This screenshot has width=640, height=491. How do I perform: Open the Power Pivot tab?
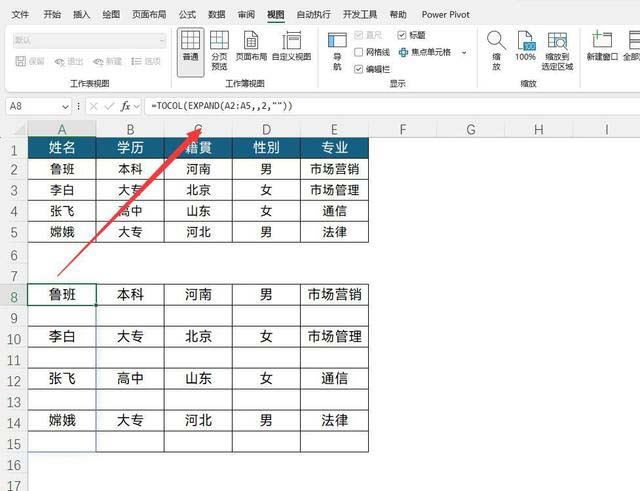448,15
